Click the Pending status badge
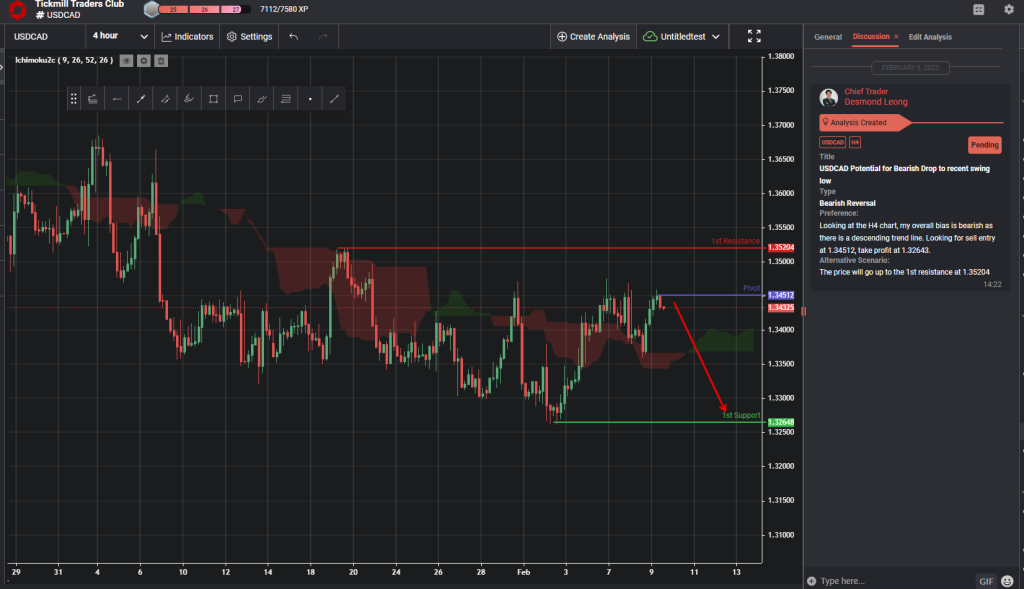1024x589 pixels. click(x=984, y=144)
